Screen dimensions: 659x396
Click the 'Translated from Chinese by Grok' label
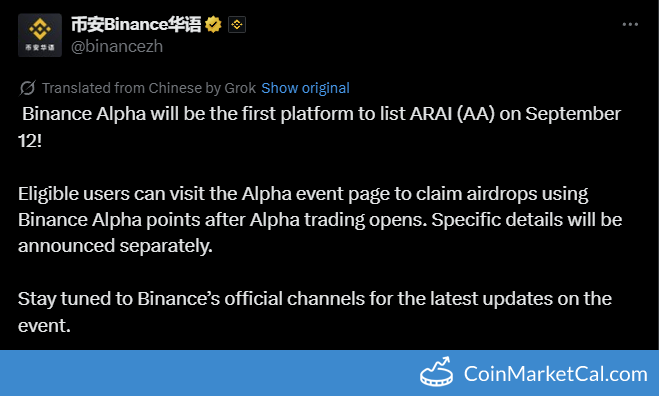(149, 88)
